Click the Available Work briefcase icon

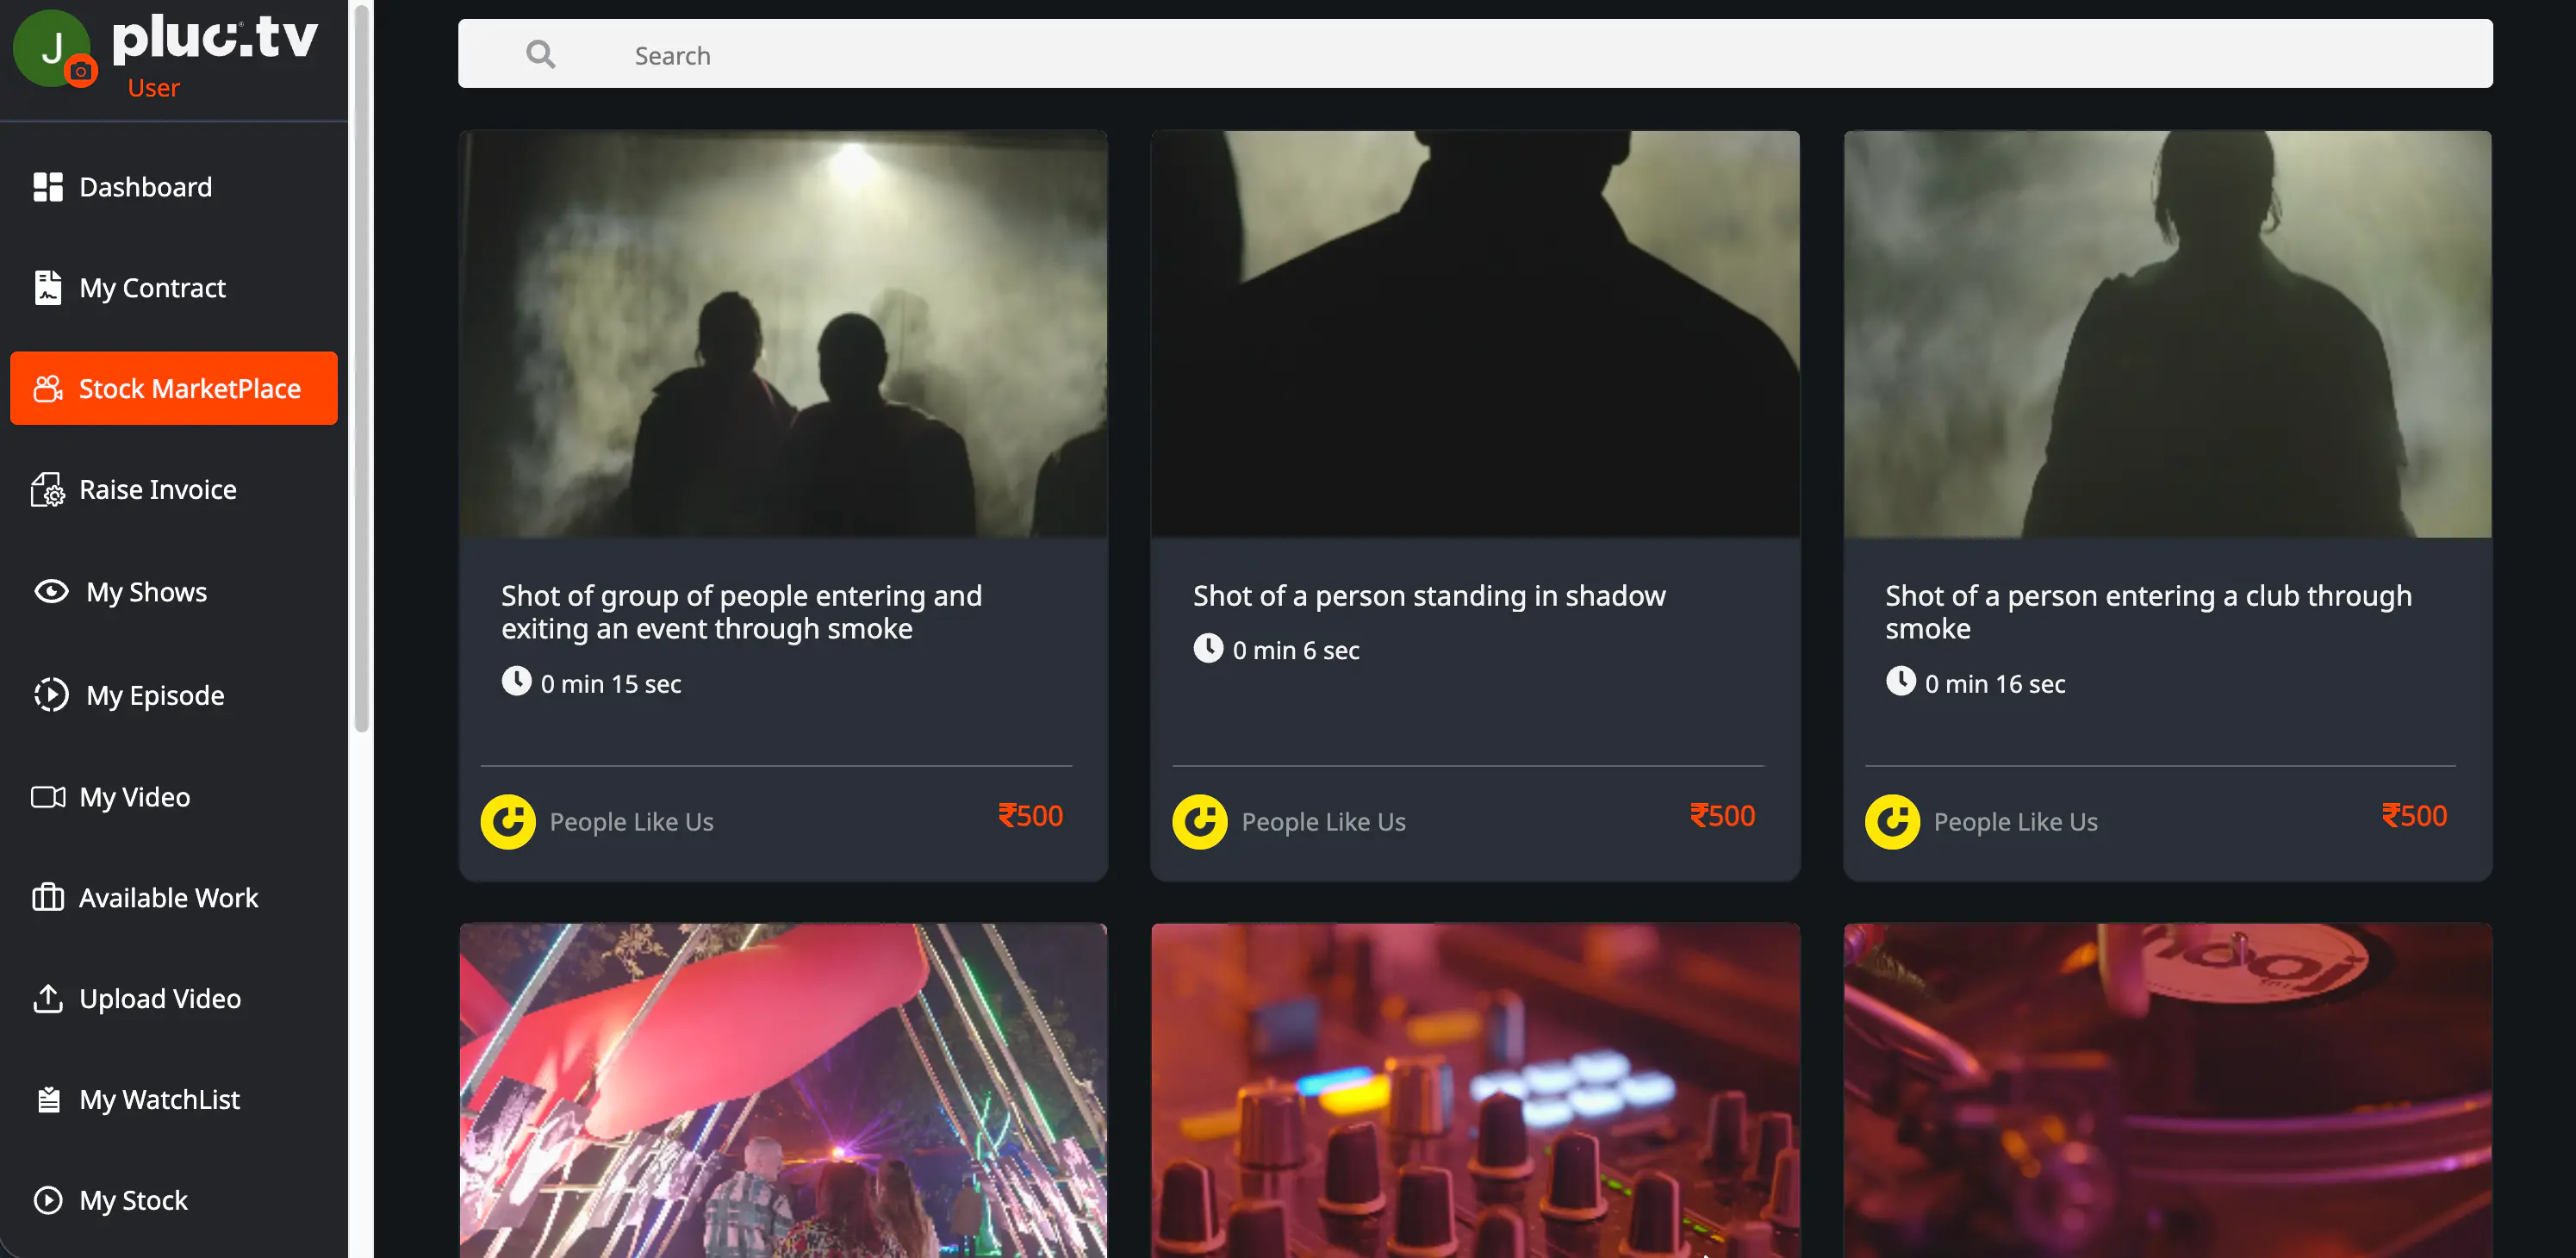47,898
